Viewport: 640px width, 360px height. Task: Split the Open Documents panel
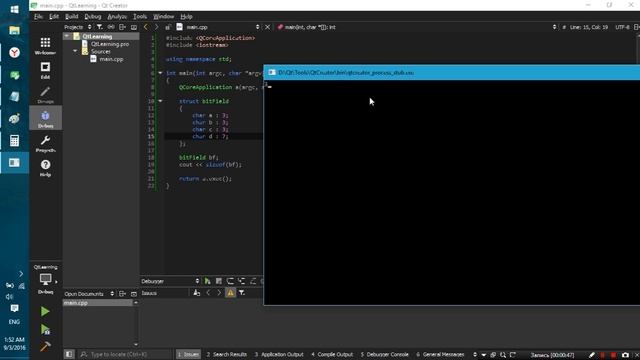coord(122,293)
